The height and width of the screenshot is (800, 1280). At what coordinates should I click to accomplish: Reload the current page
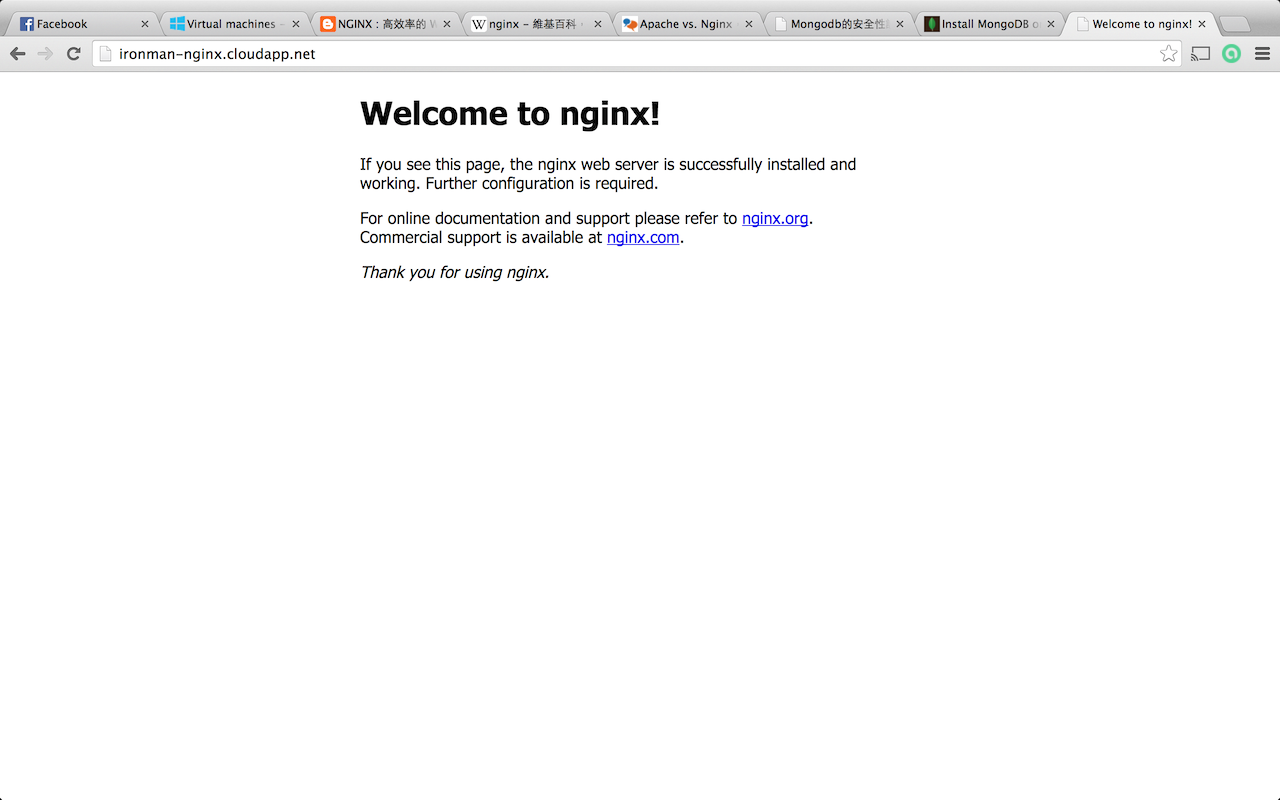[73, 54]
